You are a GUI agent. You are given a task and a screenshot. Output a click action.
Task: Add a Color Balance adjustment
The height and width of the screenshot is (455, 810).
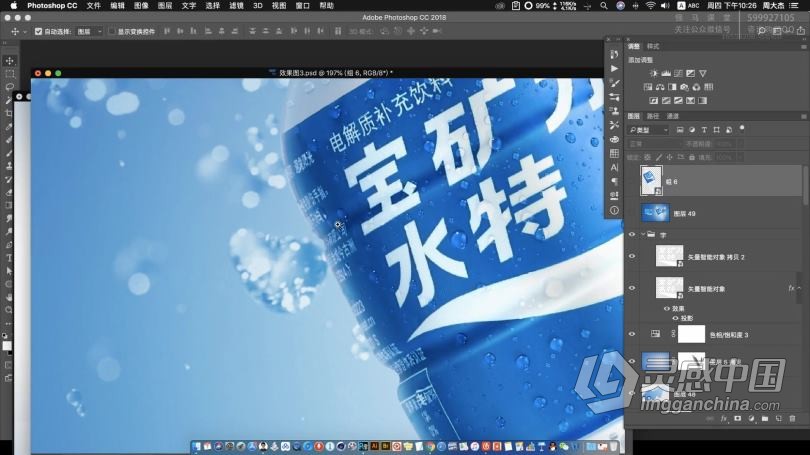click(x=660, y=87)
